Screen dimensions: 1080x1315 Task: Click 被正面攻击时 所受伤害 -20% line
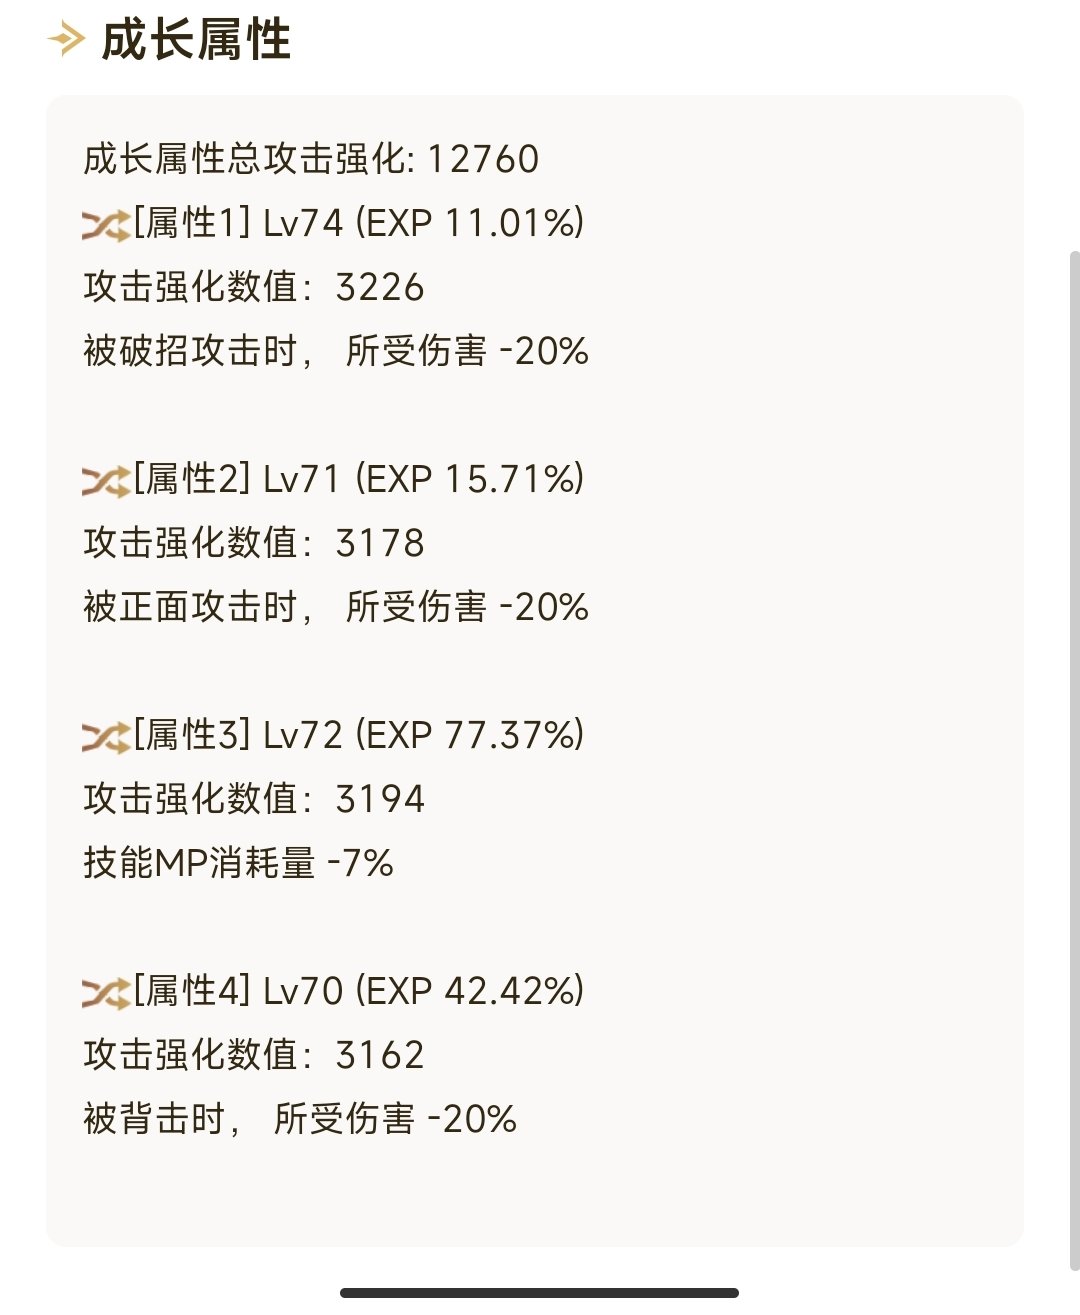pyautogui.click(x=336, y=607)
